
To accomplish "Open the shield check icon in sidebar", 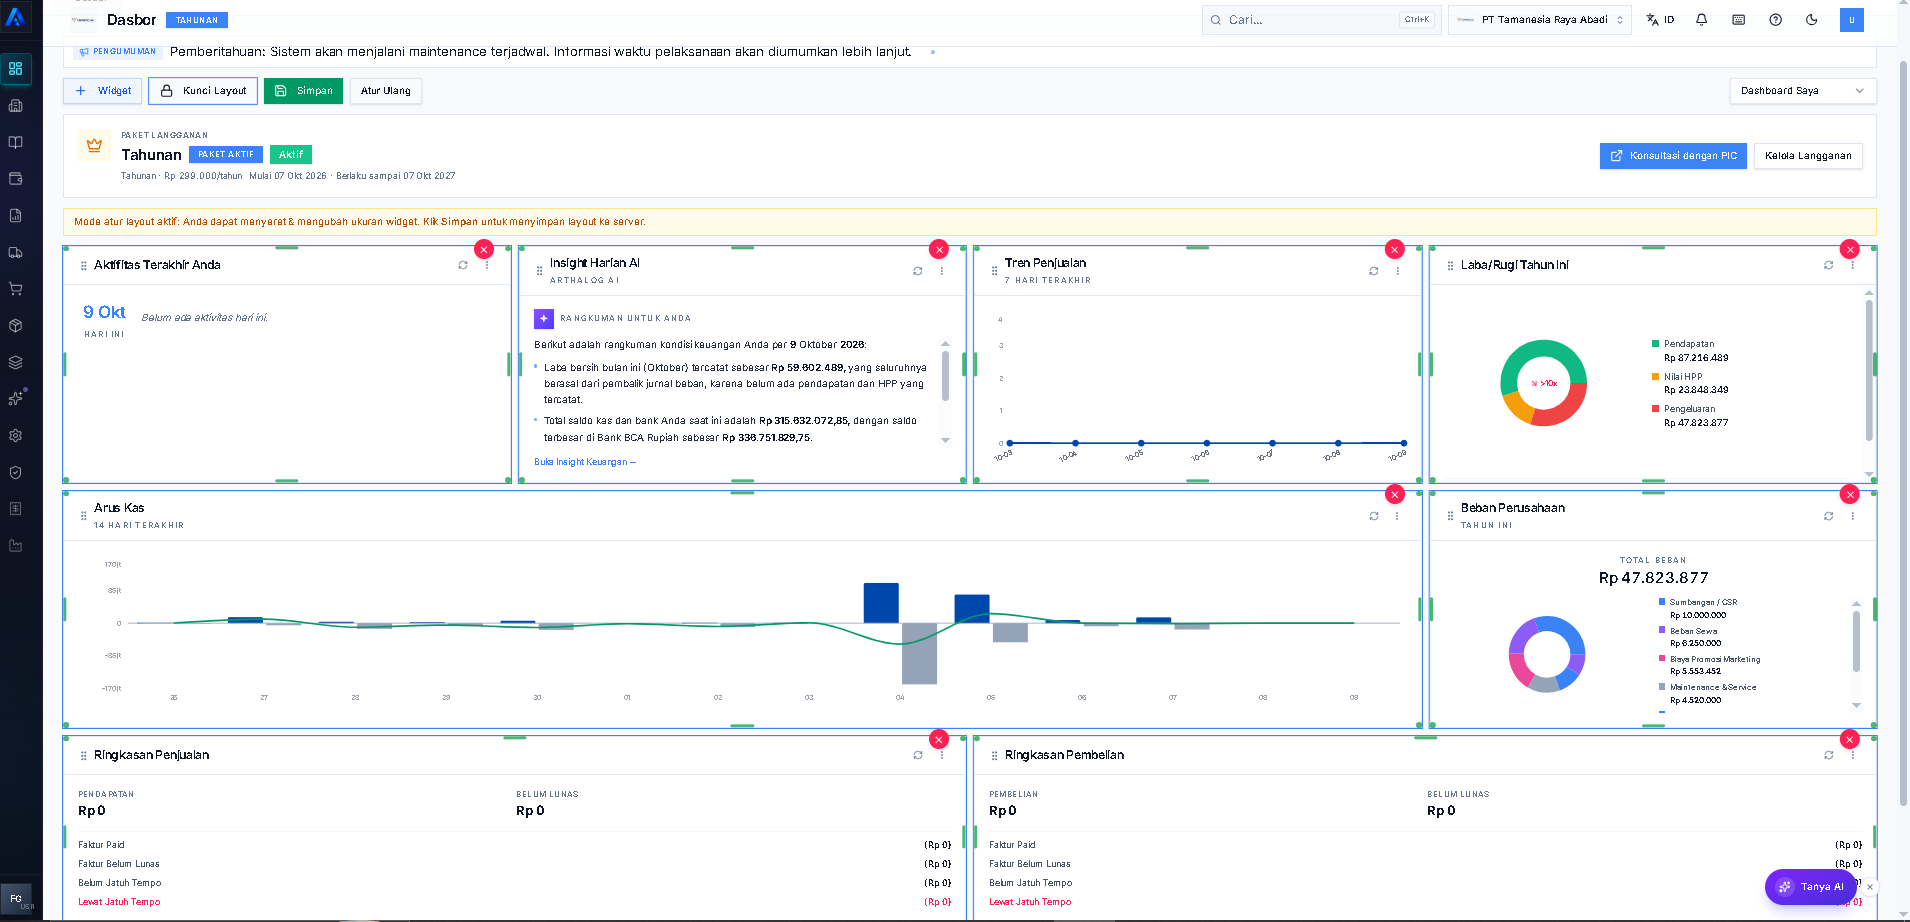I will tap(16, 472).
